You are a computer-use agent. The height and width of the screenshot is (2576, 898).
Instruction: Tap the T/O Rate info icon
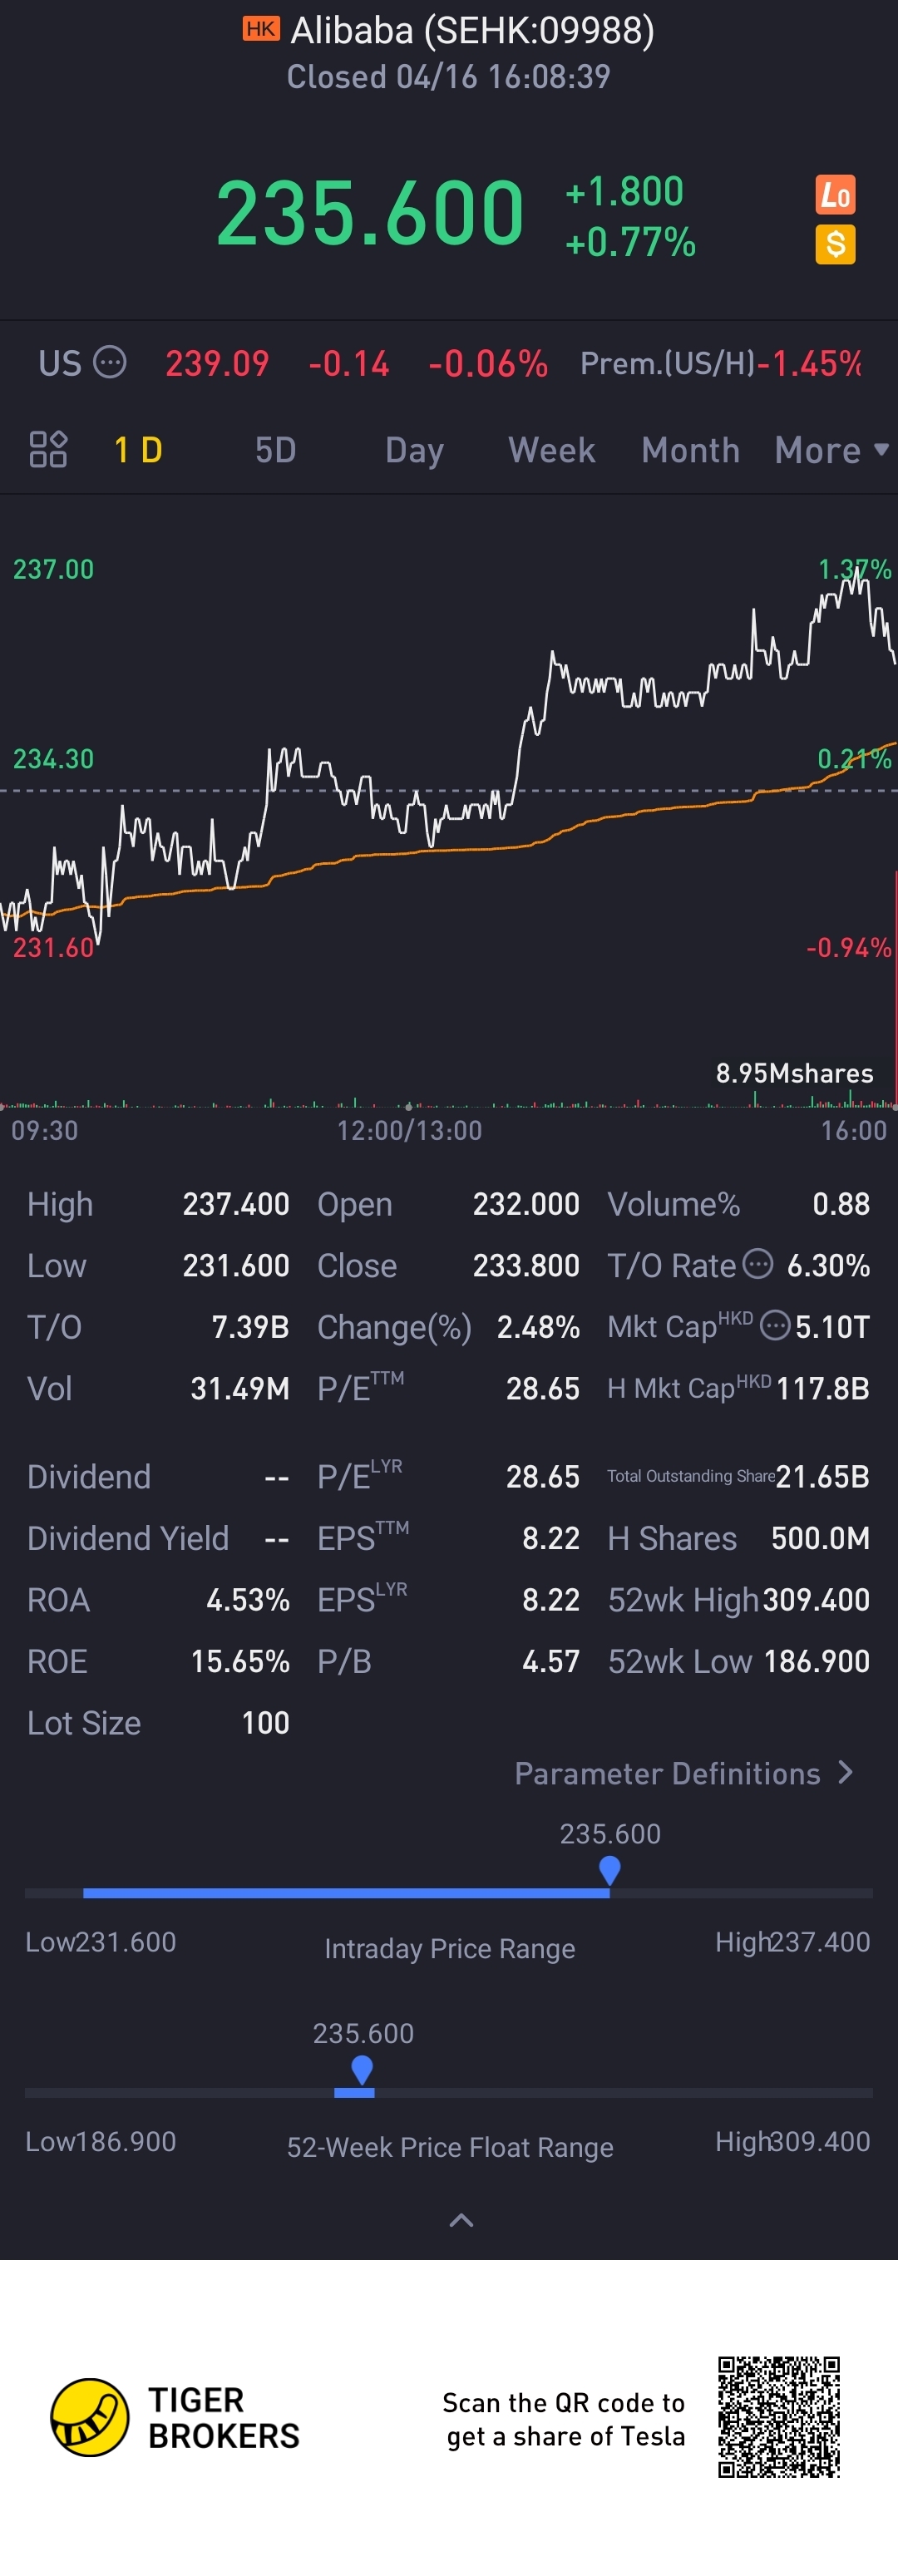point(759,1264)
